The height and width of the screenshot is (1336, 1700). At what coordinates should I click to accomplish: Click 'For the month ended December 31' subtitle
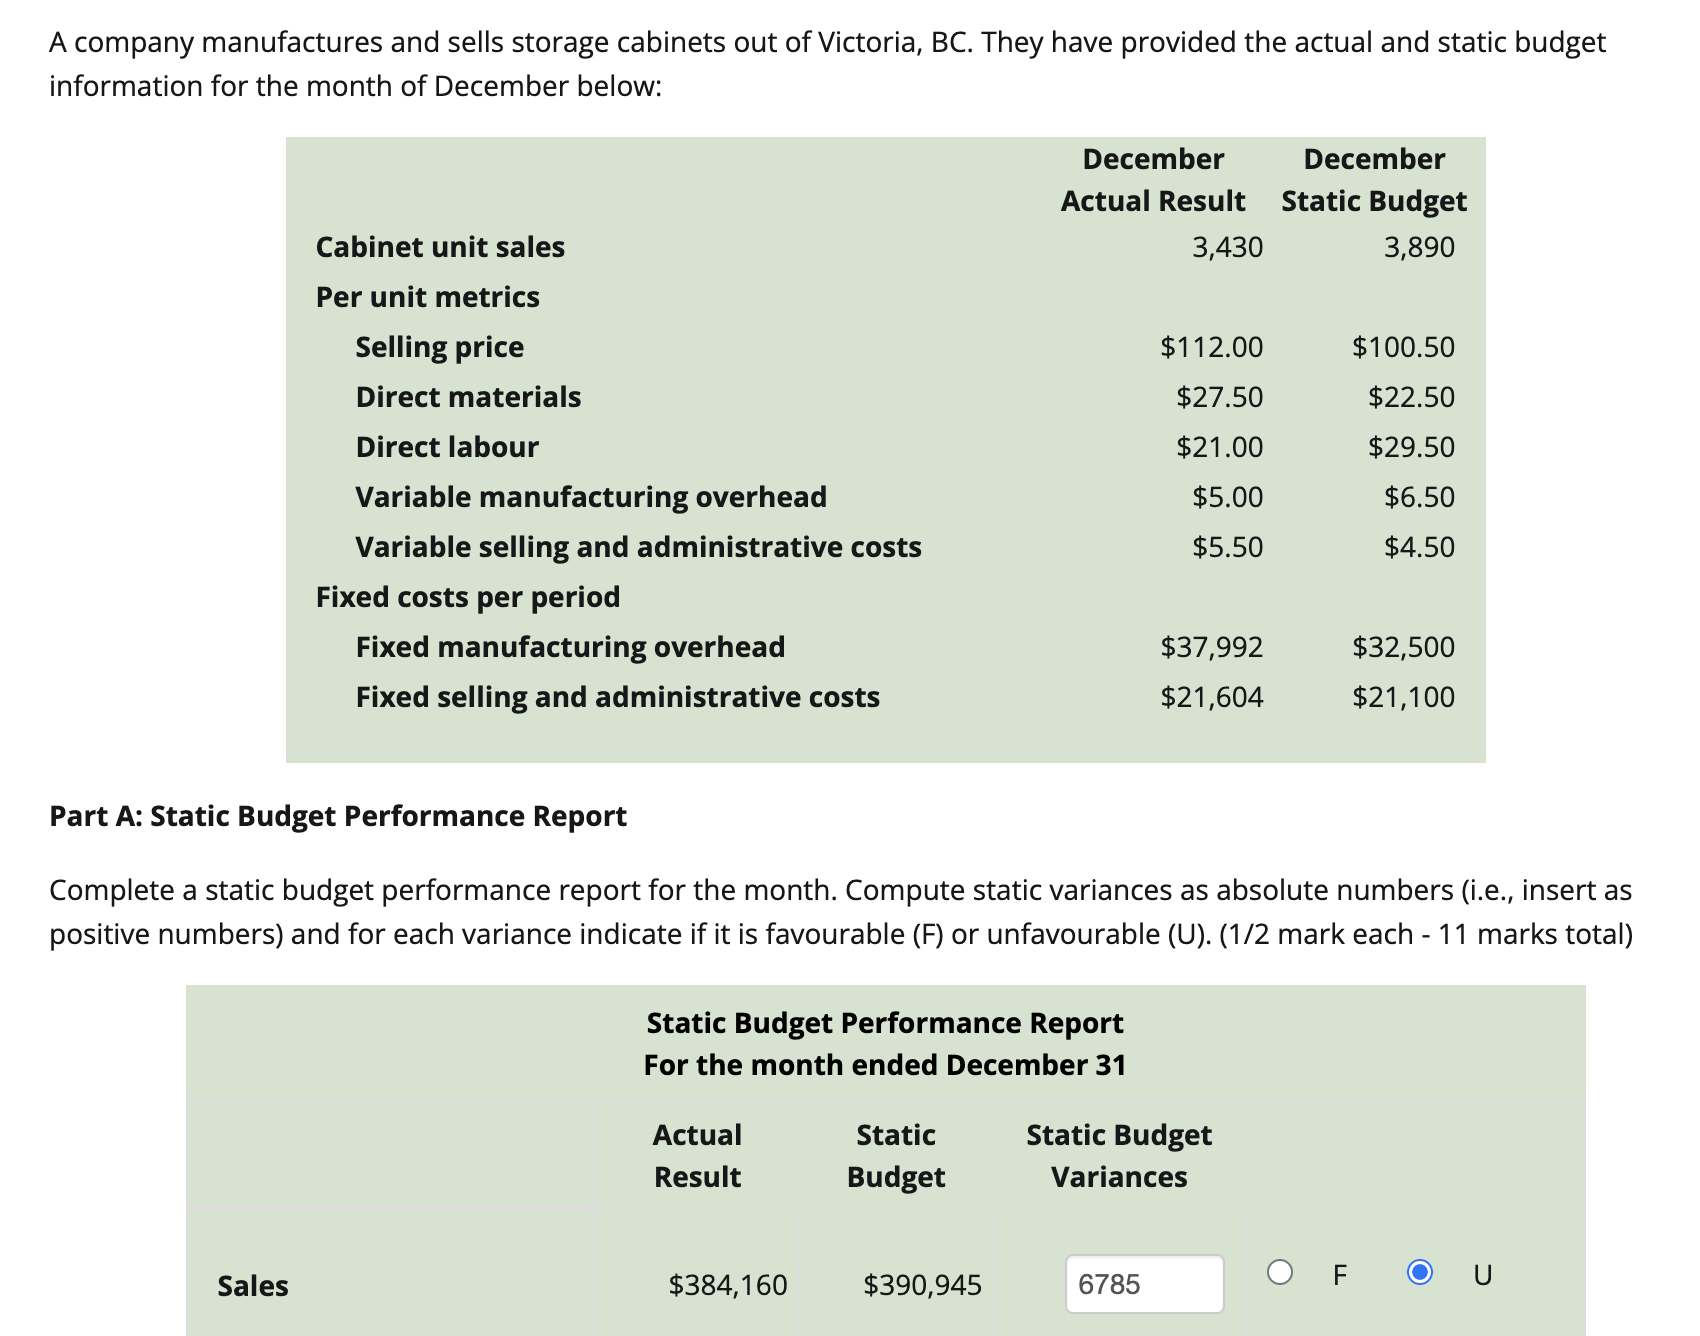(885, 1065)
